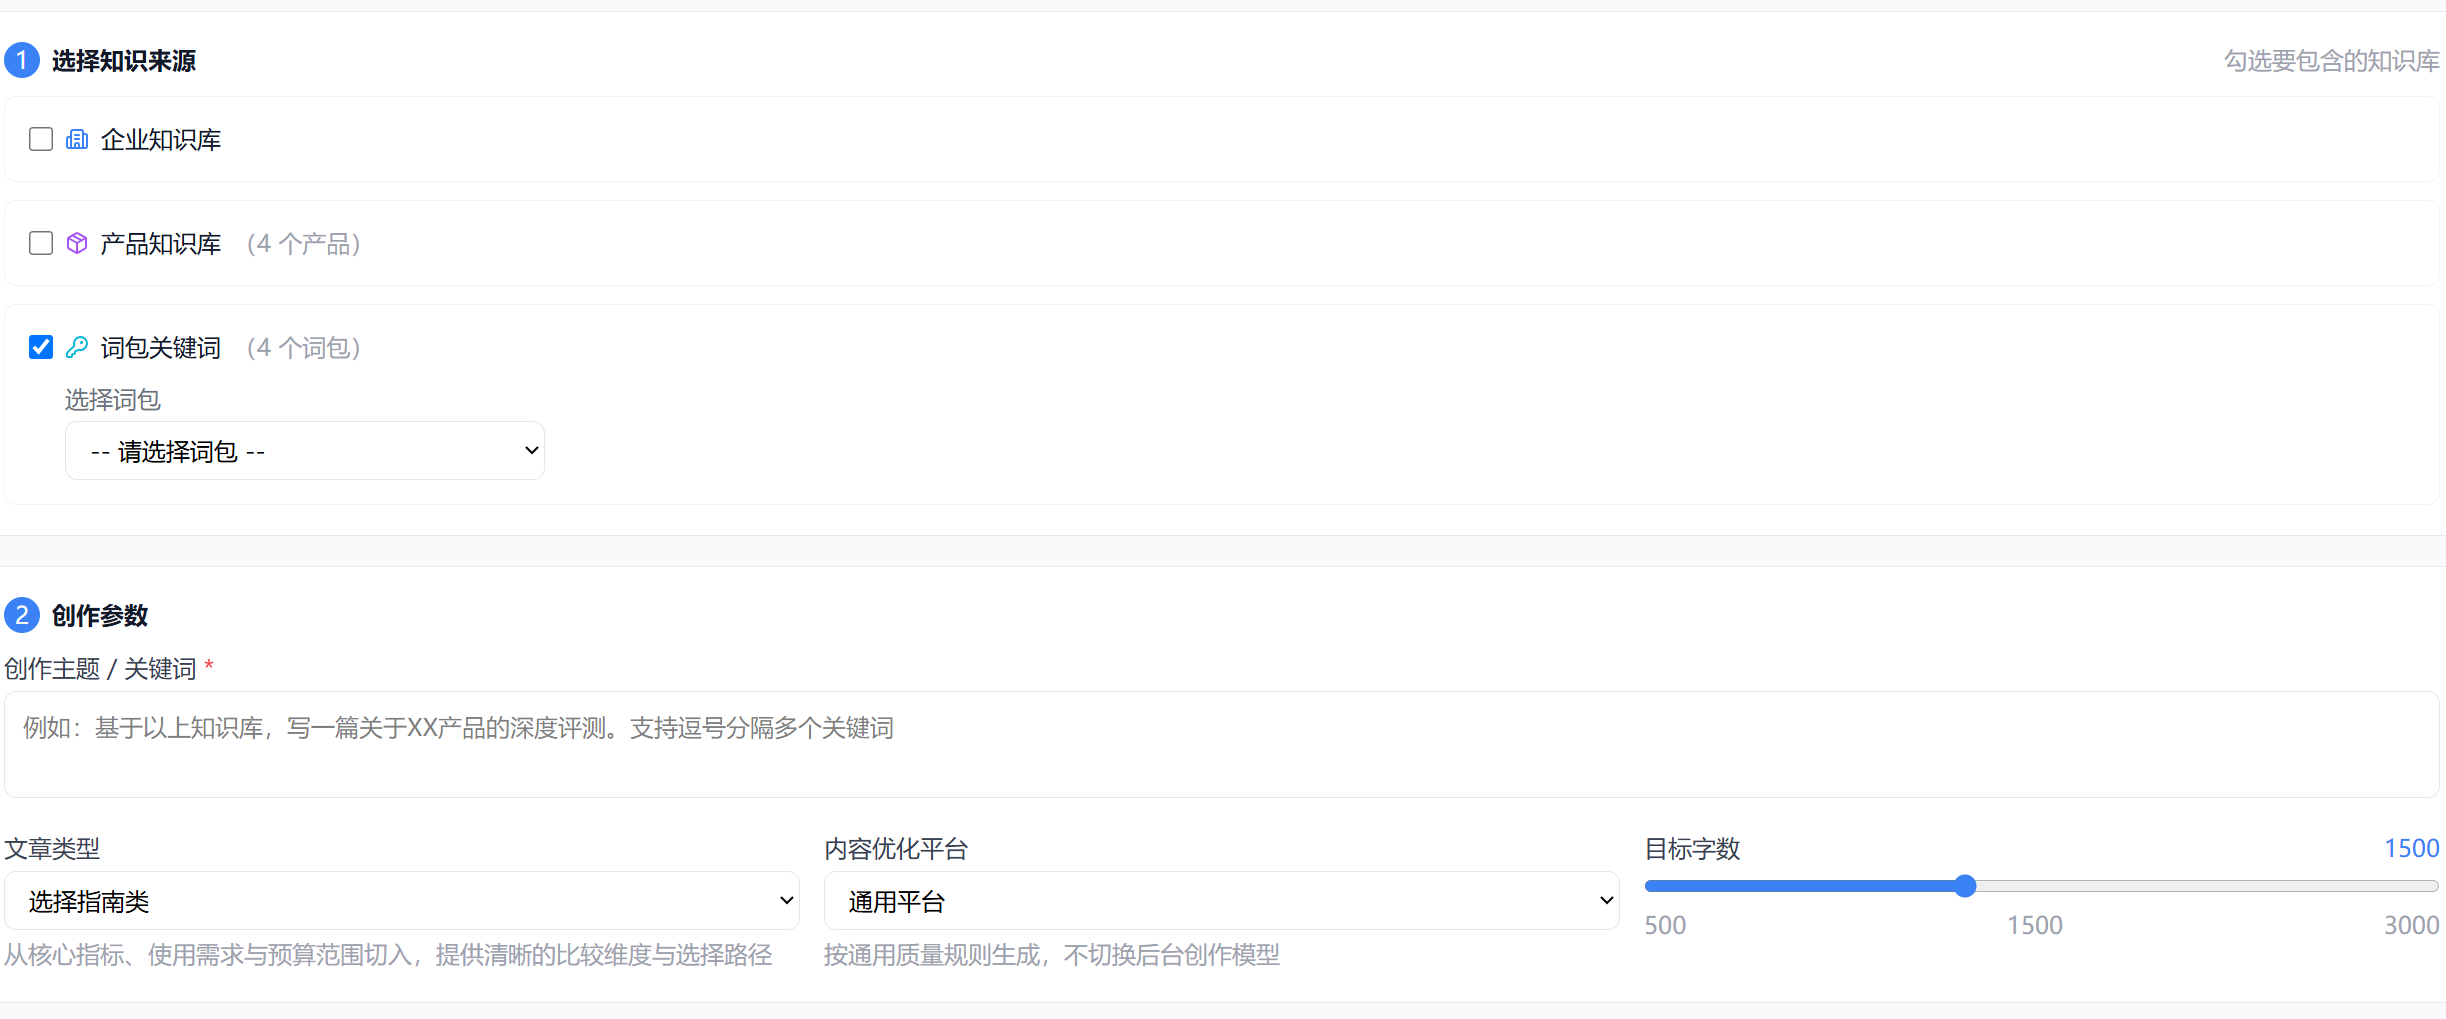
Task: Click the 选择知识来源 section heading
Action: tap(124, 61)
